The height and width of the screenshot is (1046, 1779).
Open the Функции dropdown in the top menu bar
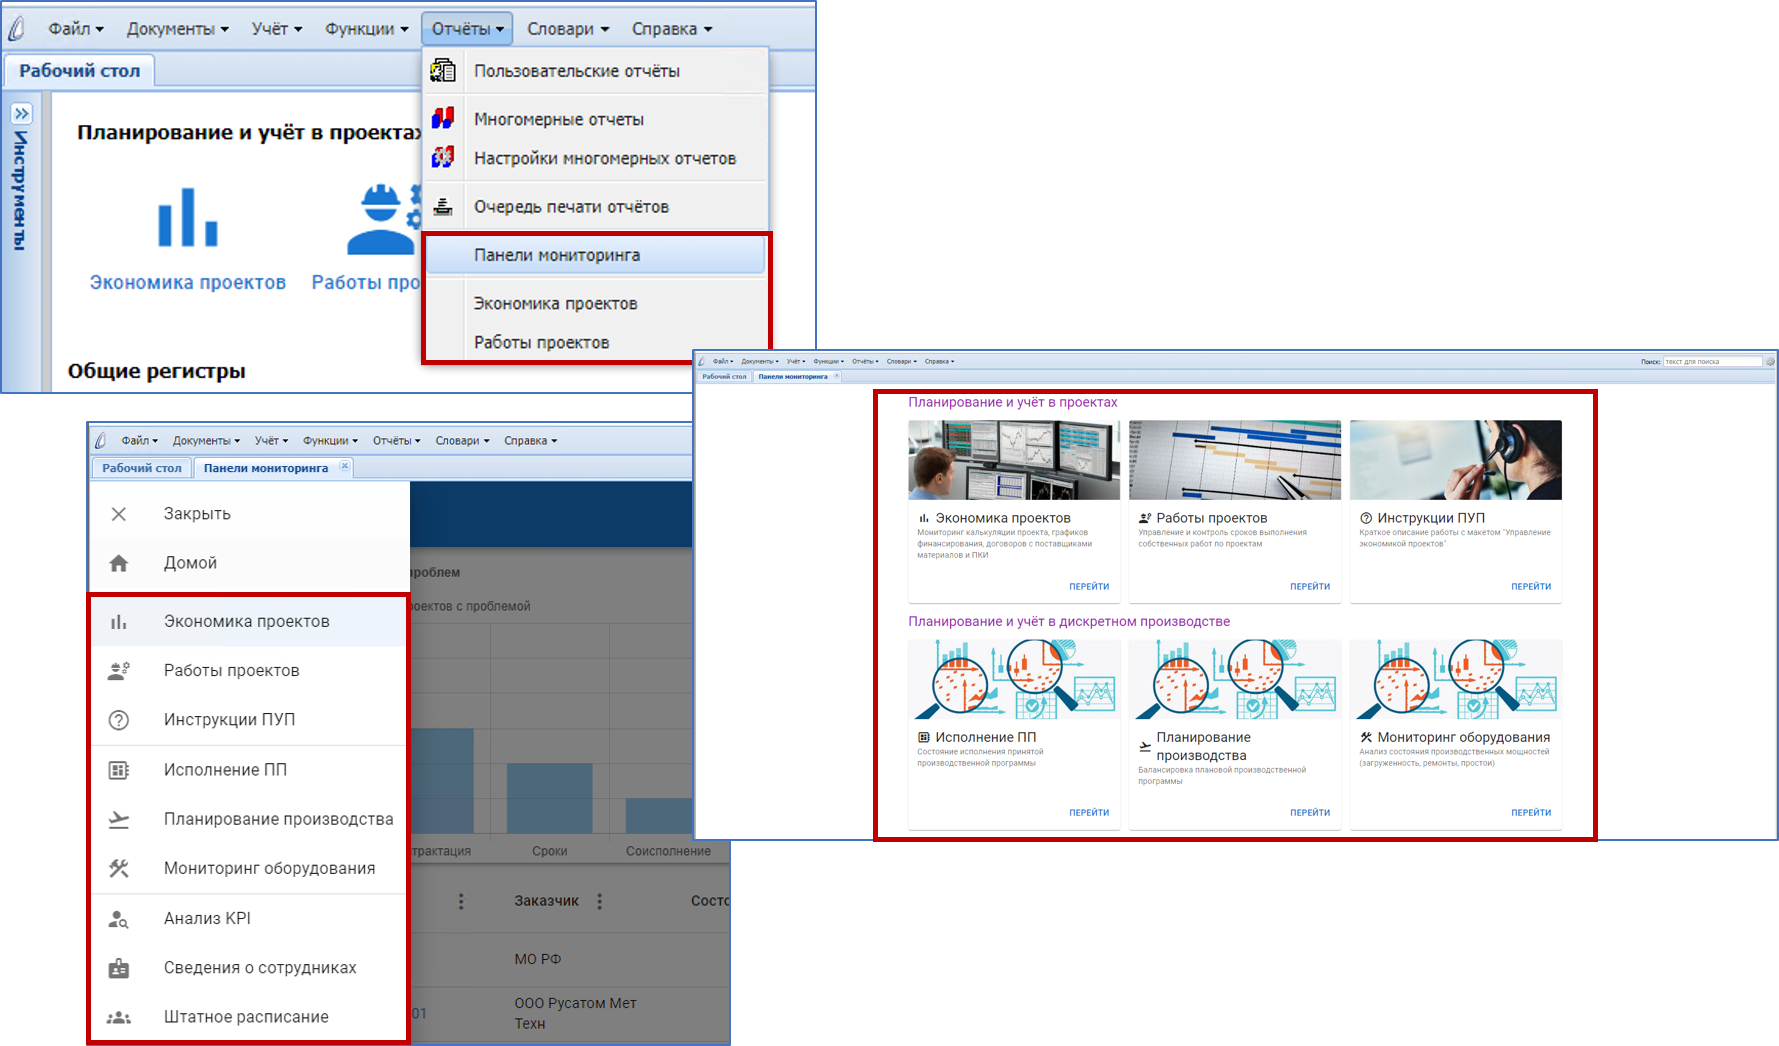click(x=366, y=29)
